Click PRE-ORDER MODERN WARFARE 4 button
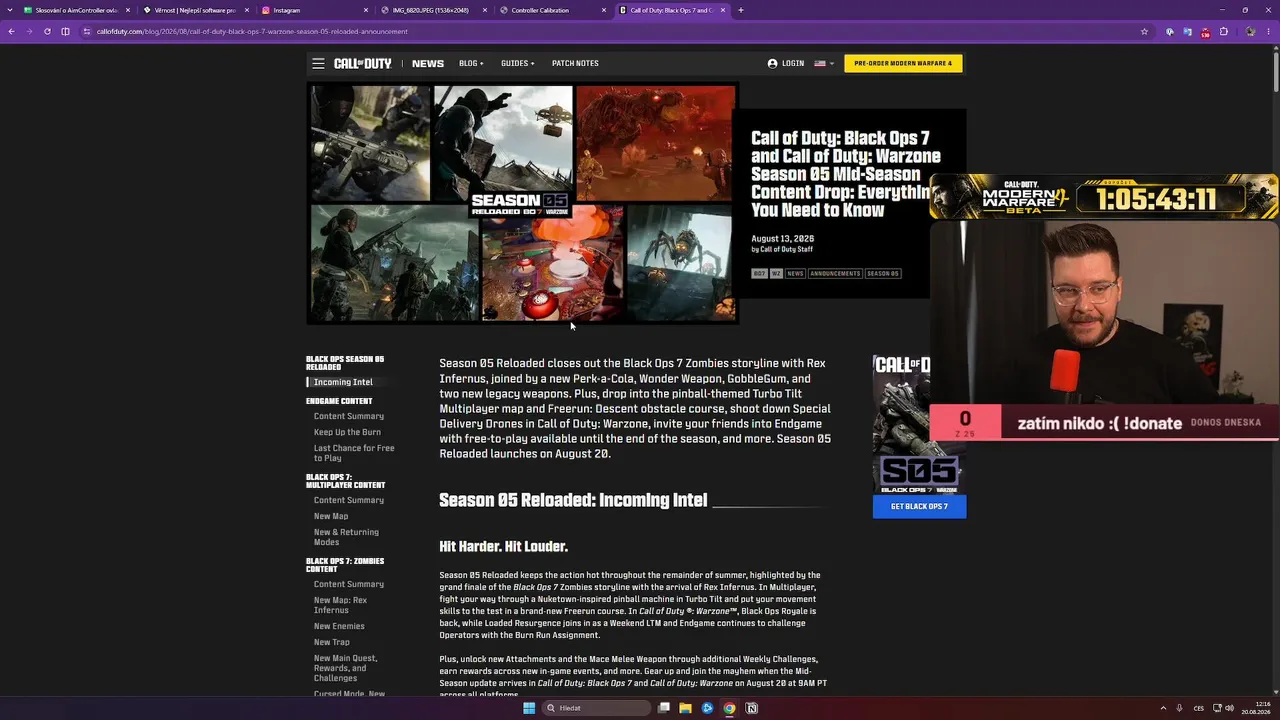Image resolution: width=1280 pixels, height=720 pixels. tap(903, 63)
